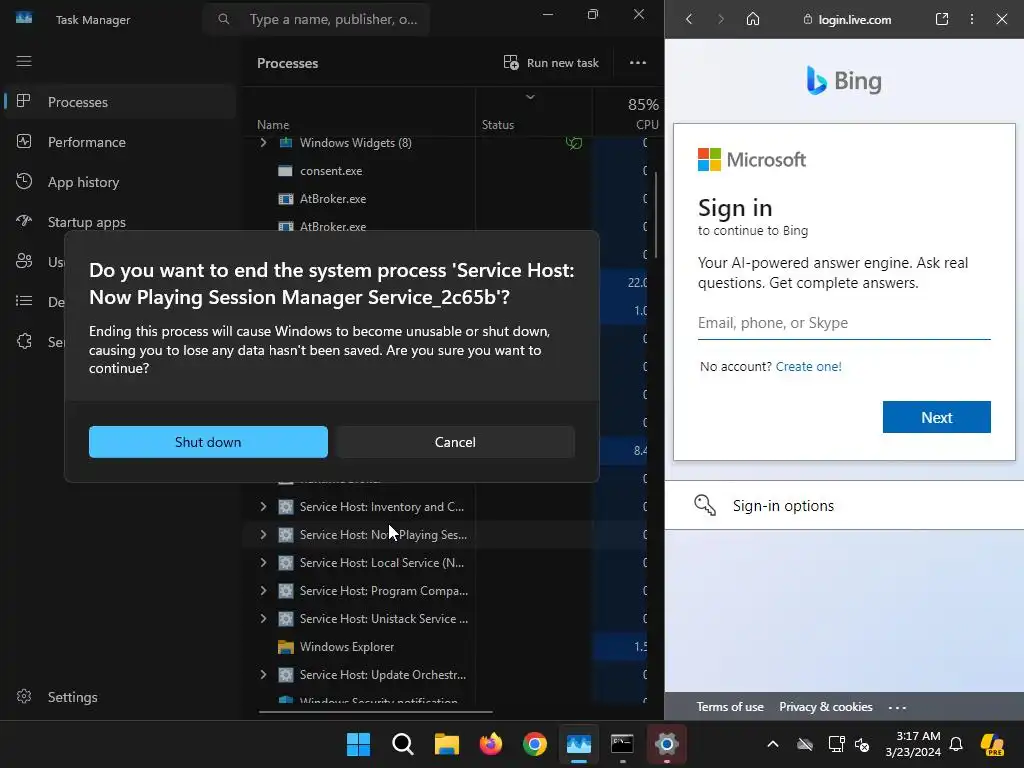Focus the Task Manager search box
Screen dimensions: 1024x768
coord(316,20)
